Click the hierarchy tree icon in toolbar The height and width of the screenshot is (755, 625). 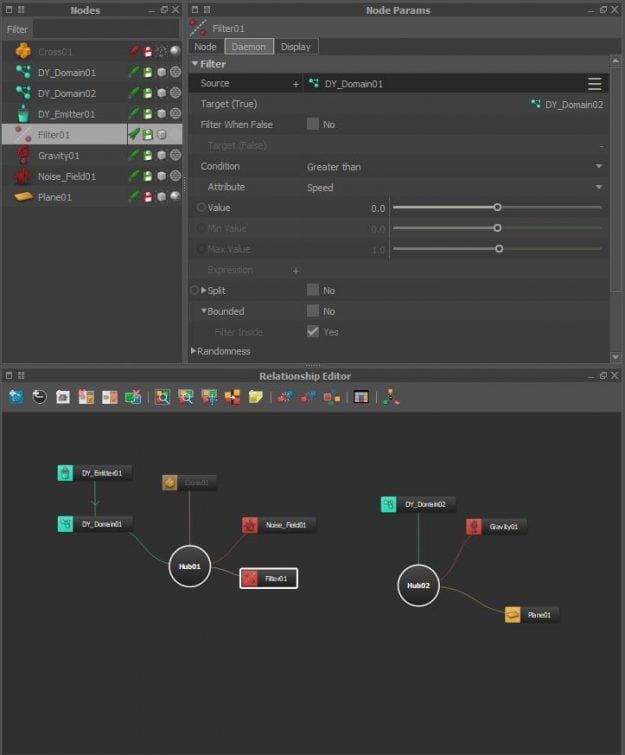tap(391, 397)
